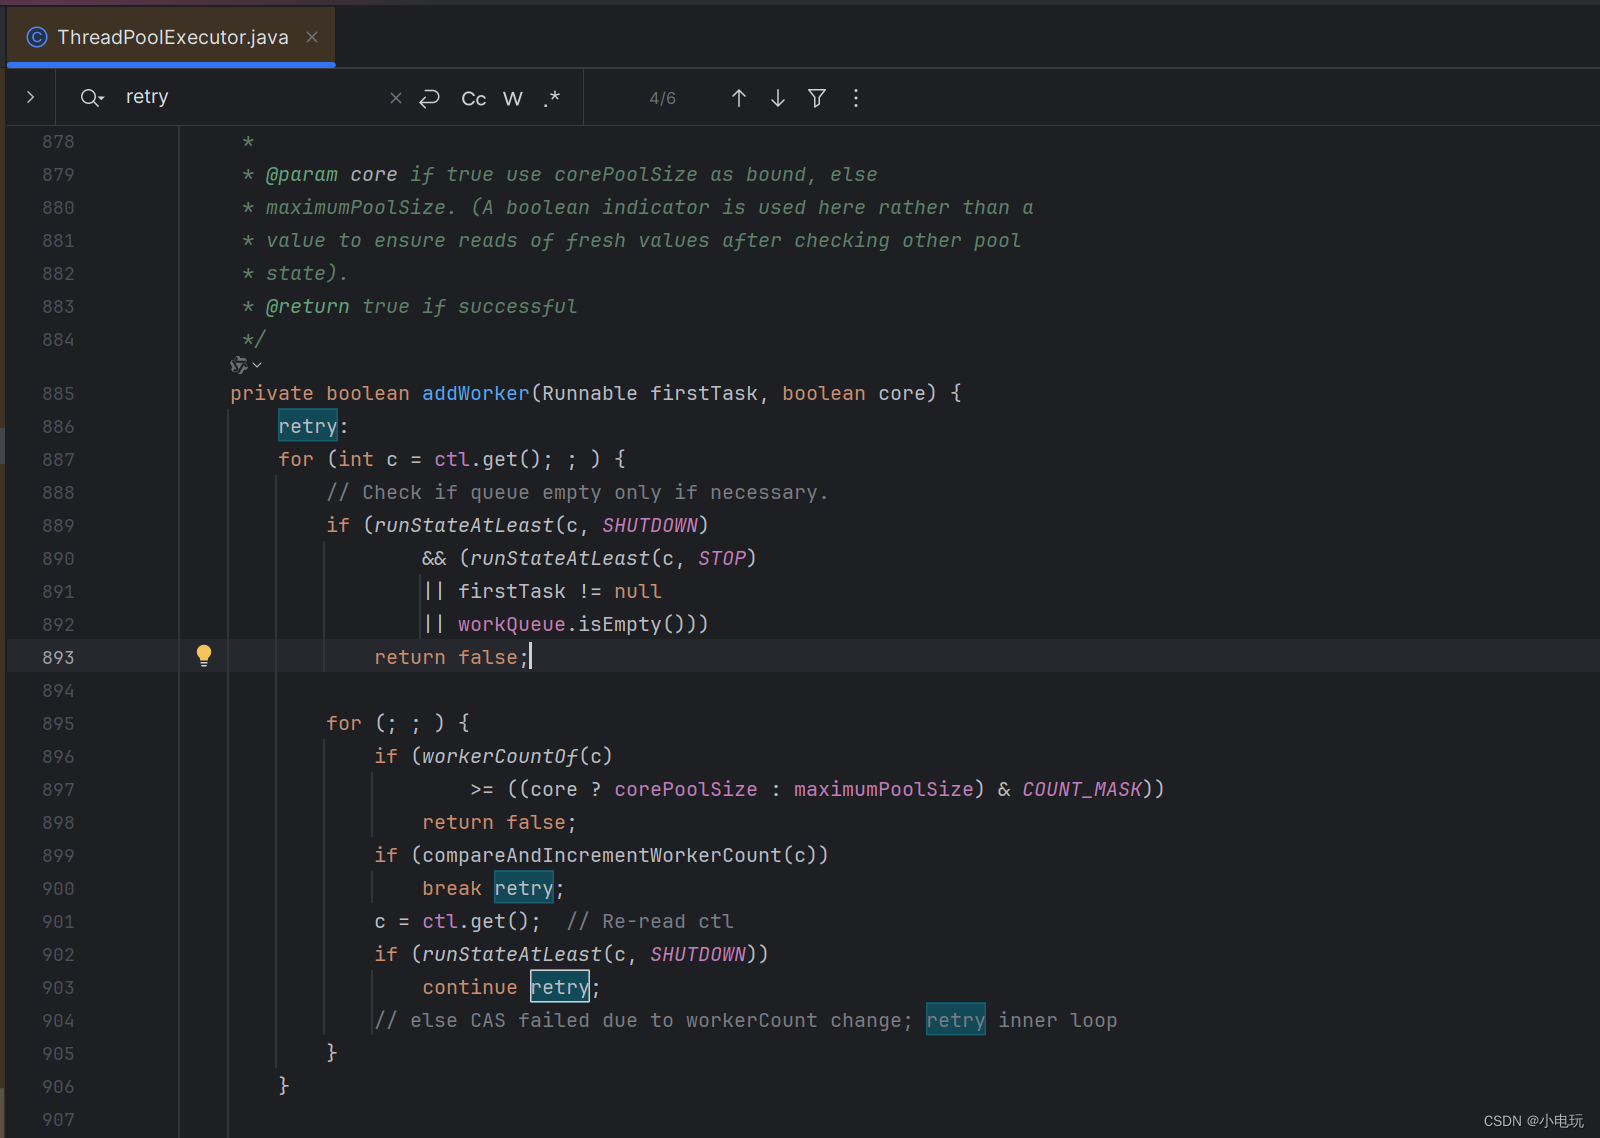Click line number 903 in gutter
The width and height of the screenshot is (1600, 1138).
[x=58, y=987]
